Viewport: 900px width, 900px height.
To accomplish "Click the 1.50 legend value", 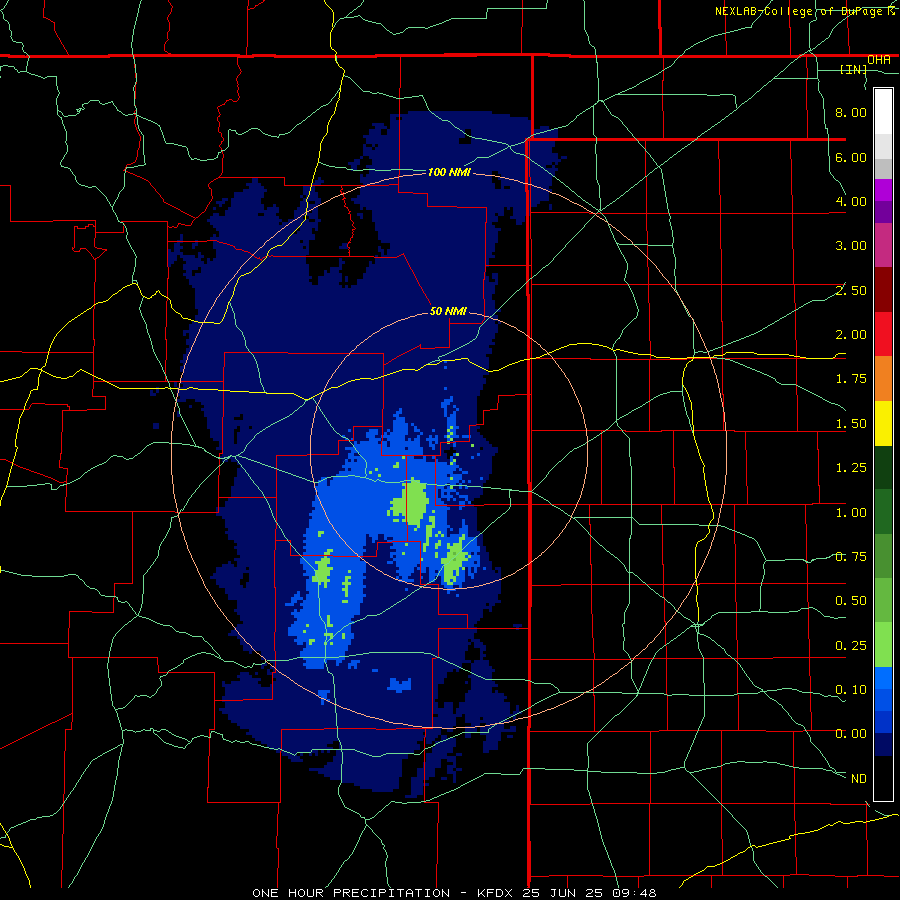I will pyautogui.click(x=851, y=424).
